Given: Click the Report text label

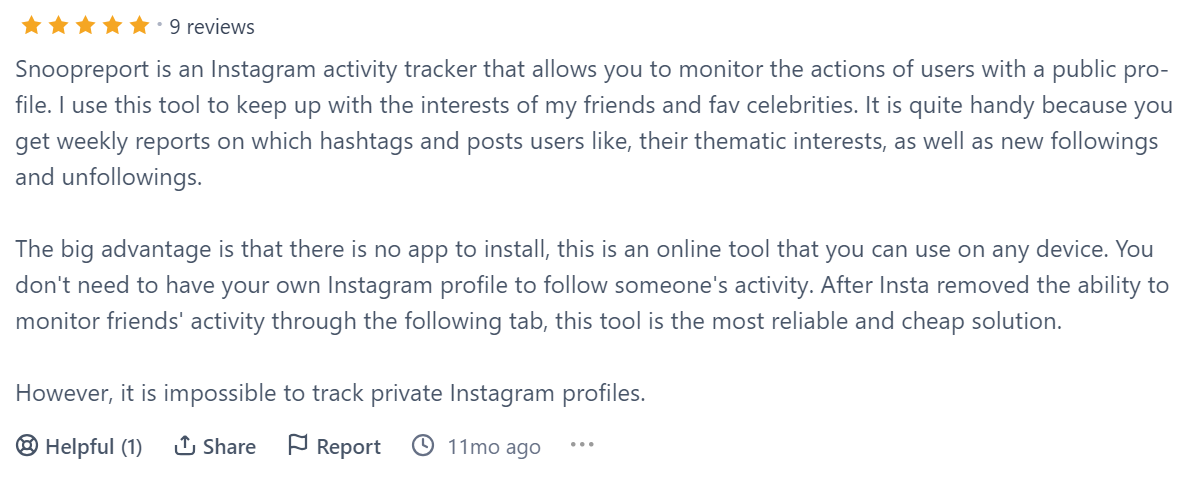Looking at the screenshot, I should pos(348,447).
